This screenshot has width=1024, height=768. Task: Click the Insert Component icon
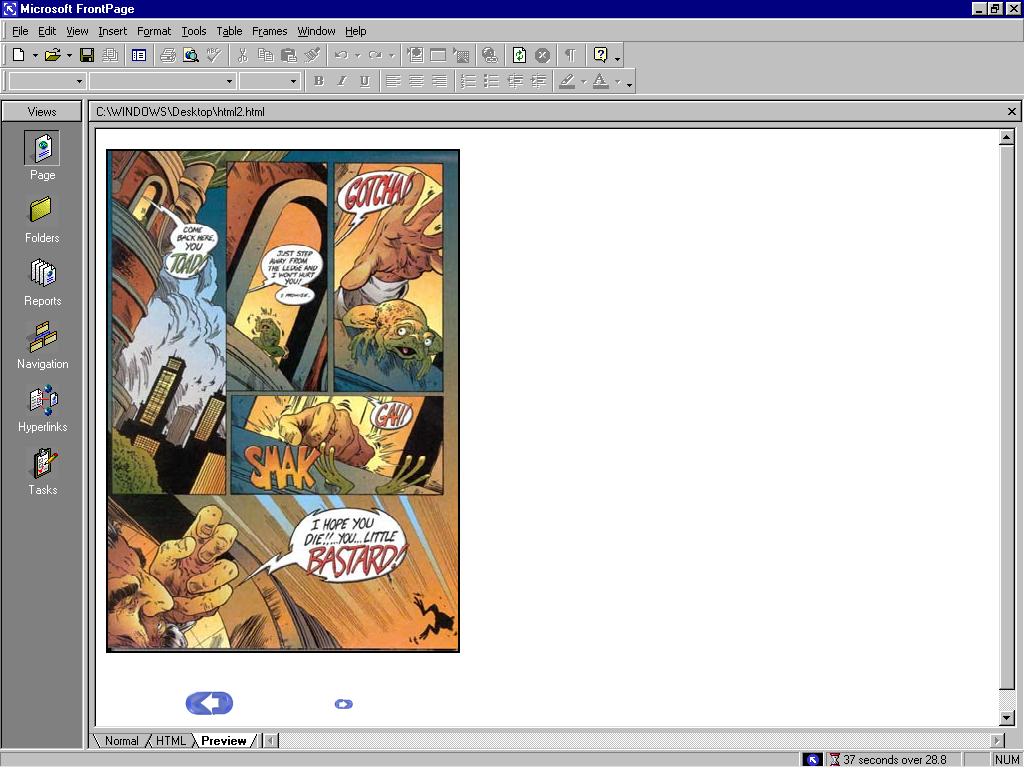pyautogui.click(x=415, y=56)
